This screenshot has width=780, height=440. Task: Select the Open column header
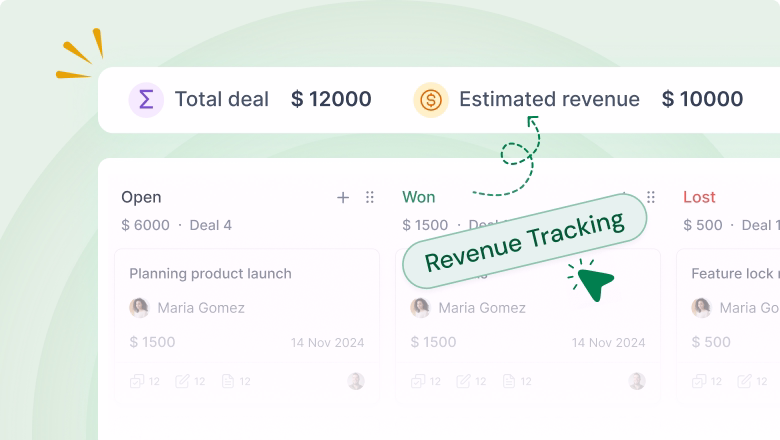(141, 197)
